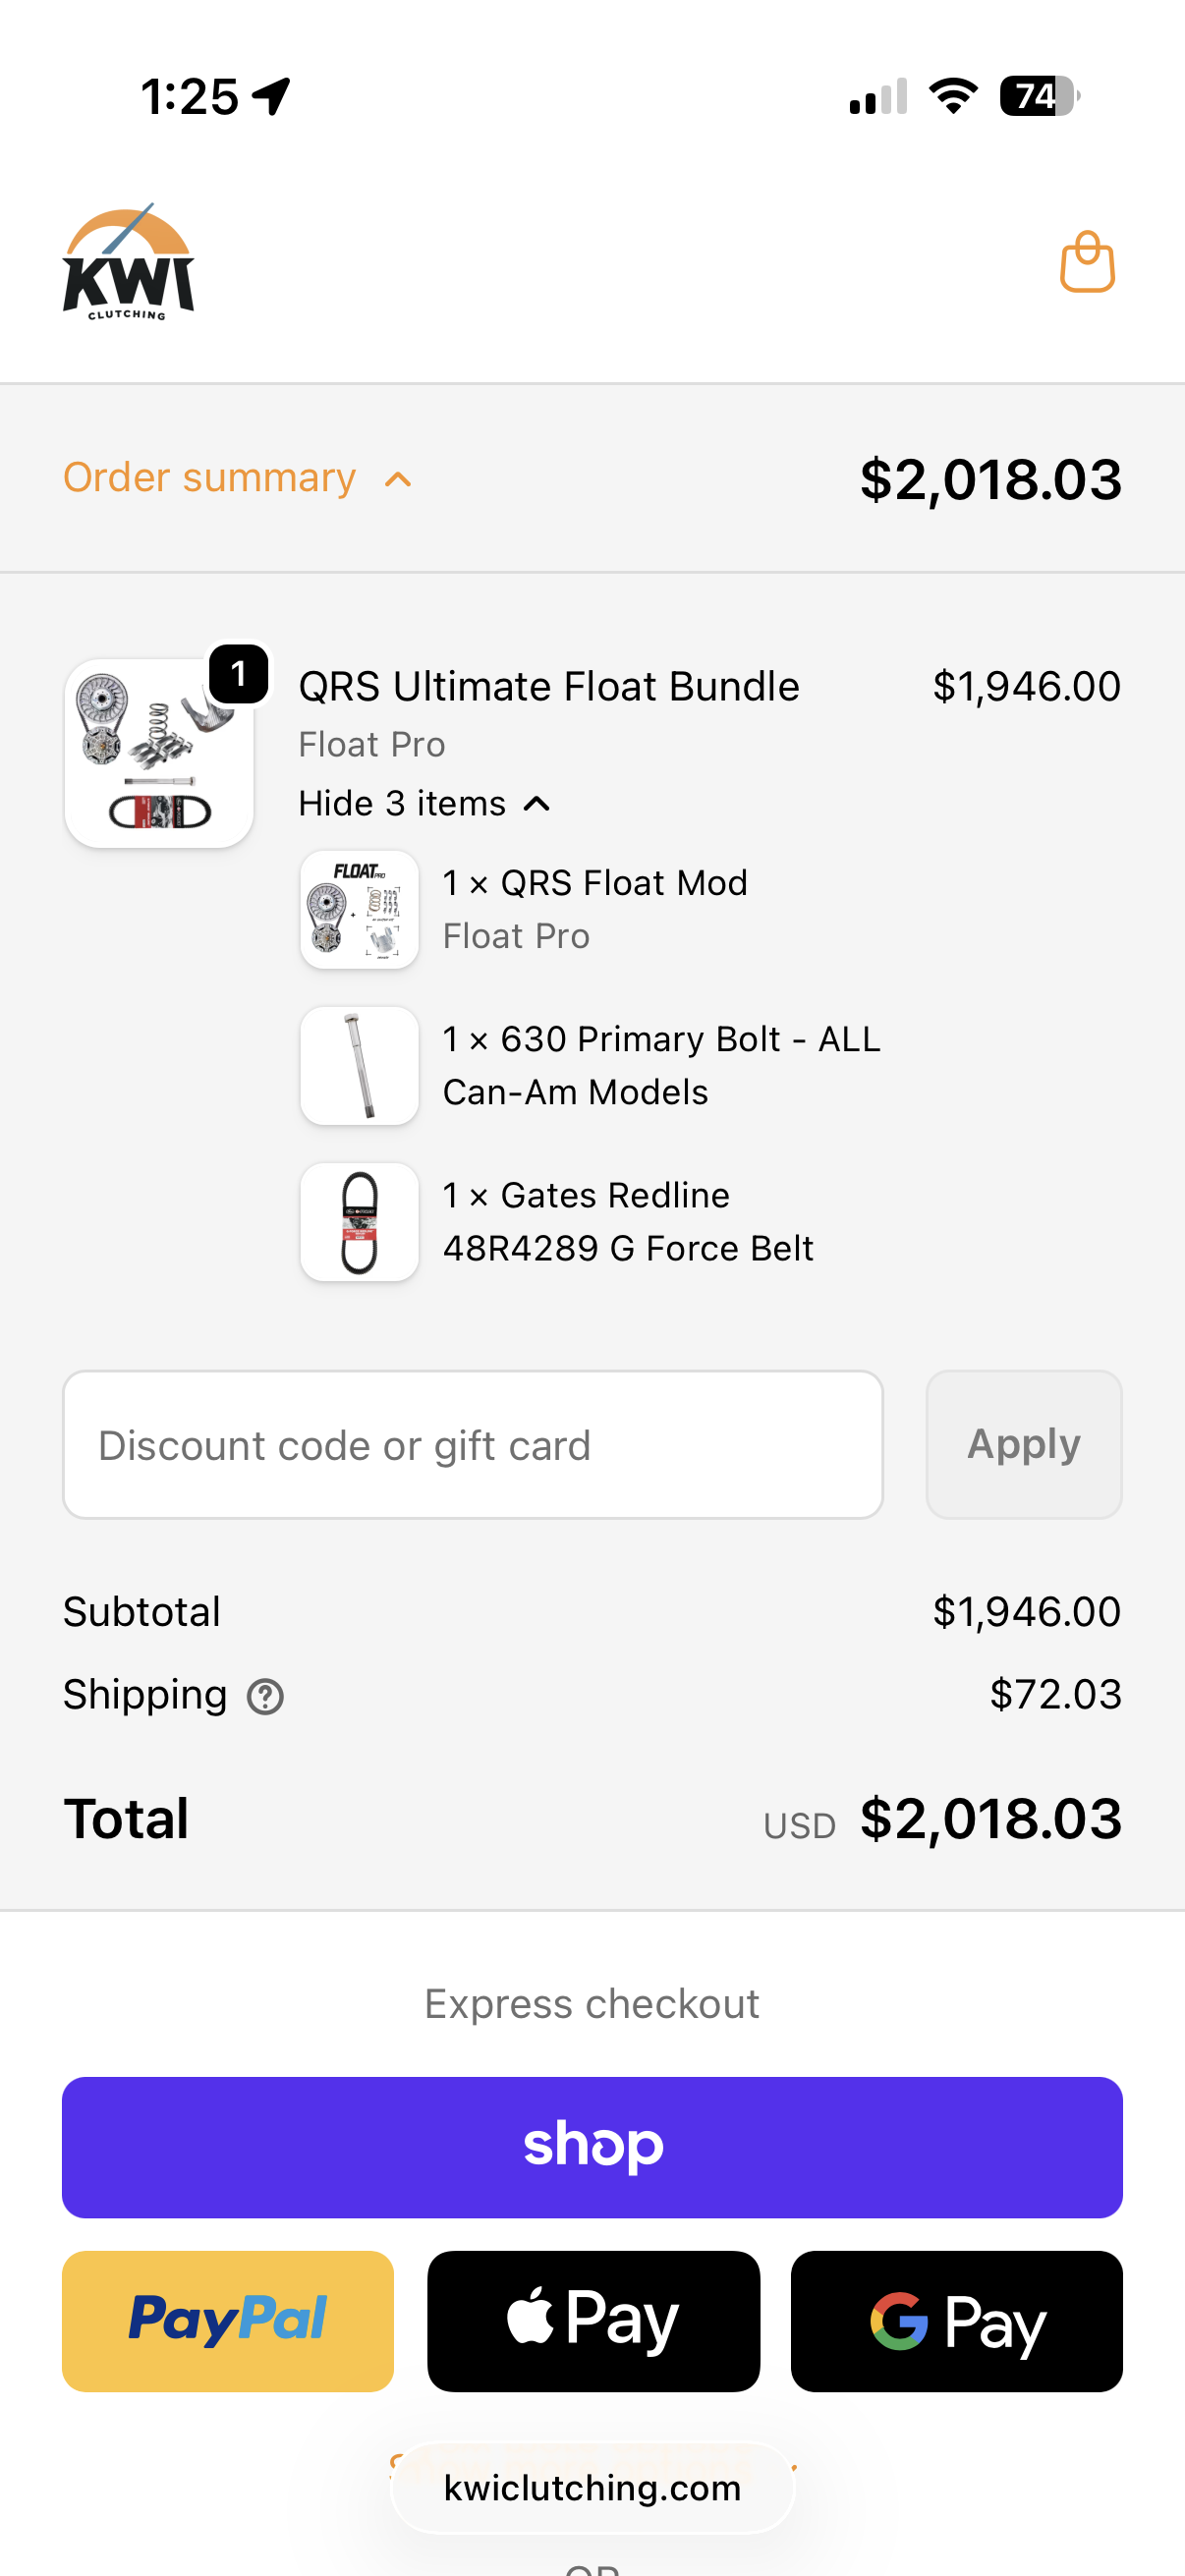Tap the KWI Clutching logo

(128, 262)
